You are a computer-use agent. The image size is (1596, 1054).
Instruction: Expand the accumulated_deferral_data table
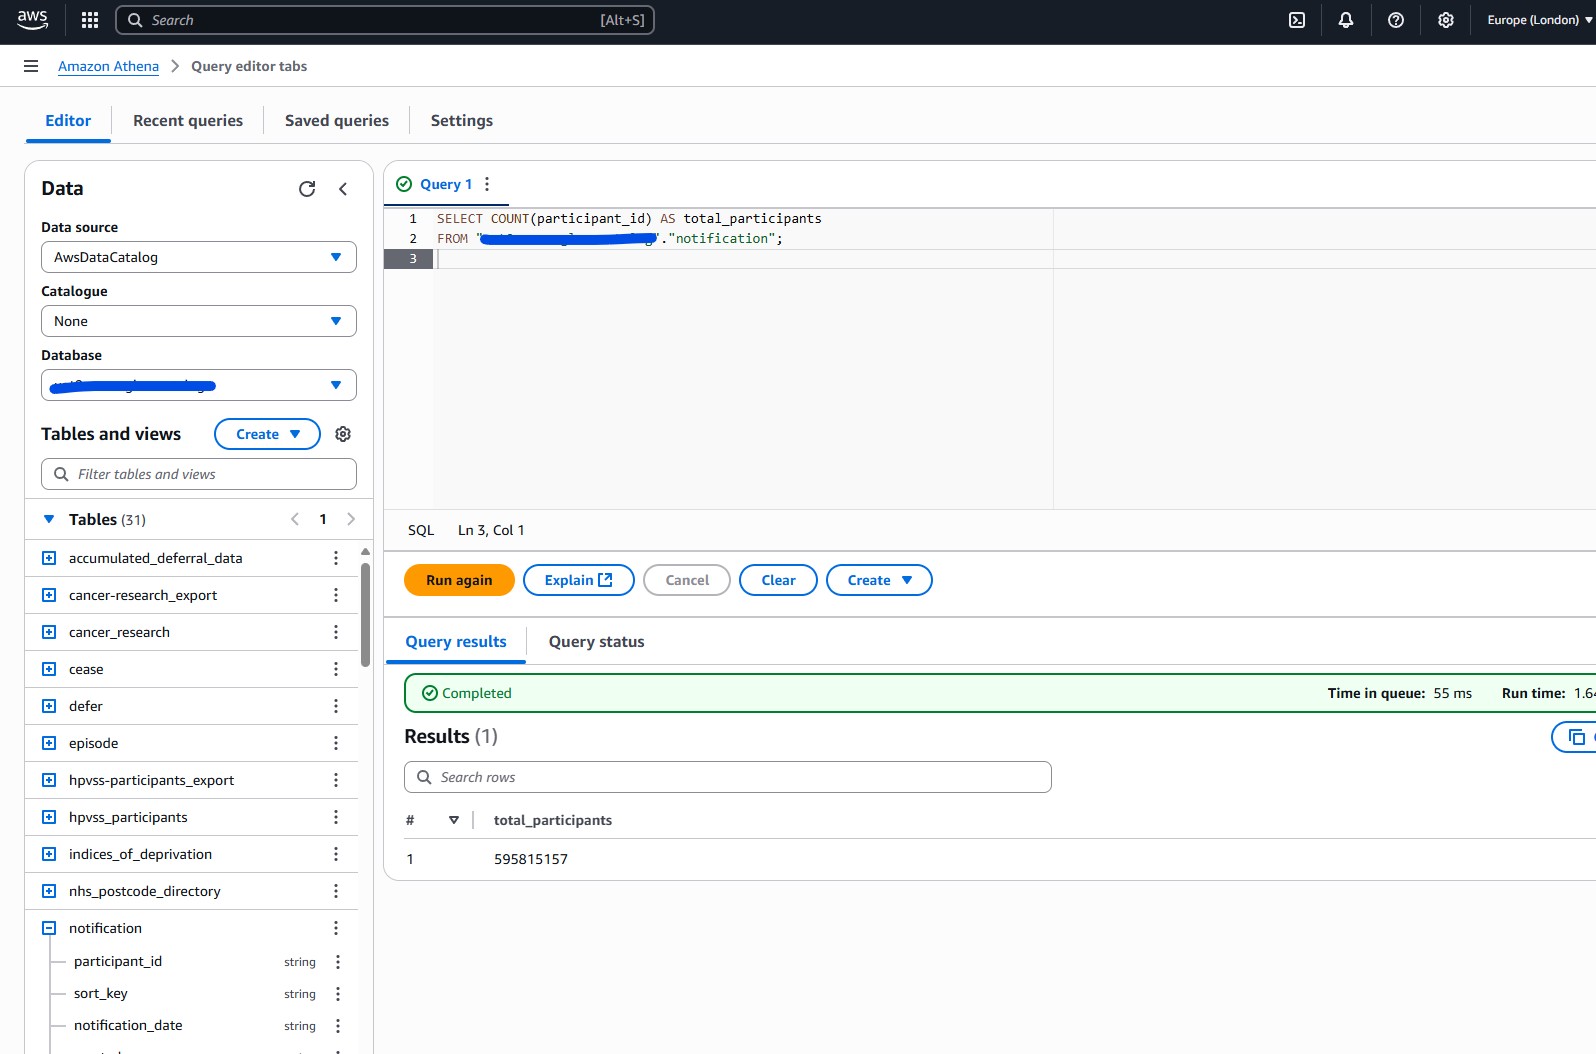point(49,558)
